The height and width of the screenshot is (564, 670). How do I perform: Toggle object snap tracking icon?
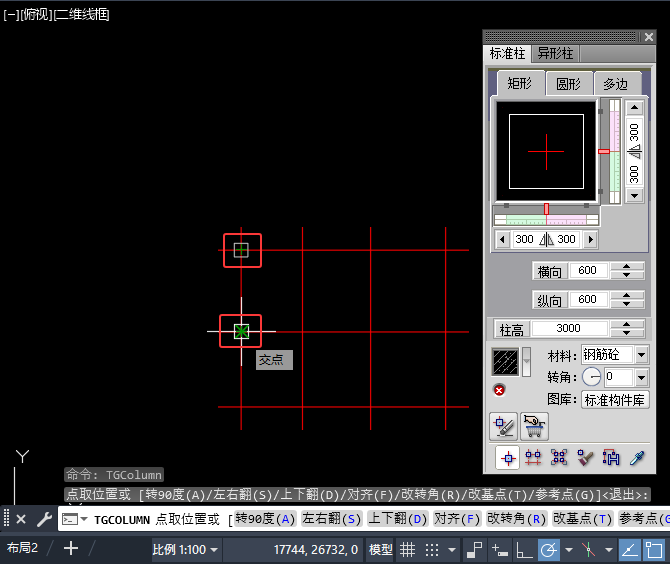pyautogui.click(x=630, y=549)
